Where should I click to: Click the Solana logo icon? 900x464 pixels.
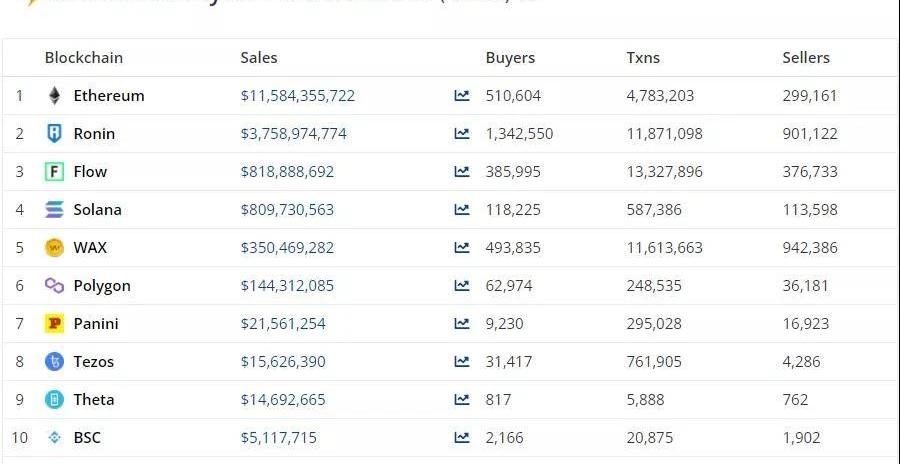pyautogui.click(x=54, y=210)
